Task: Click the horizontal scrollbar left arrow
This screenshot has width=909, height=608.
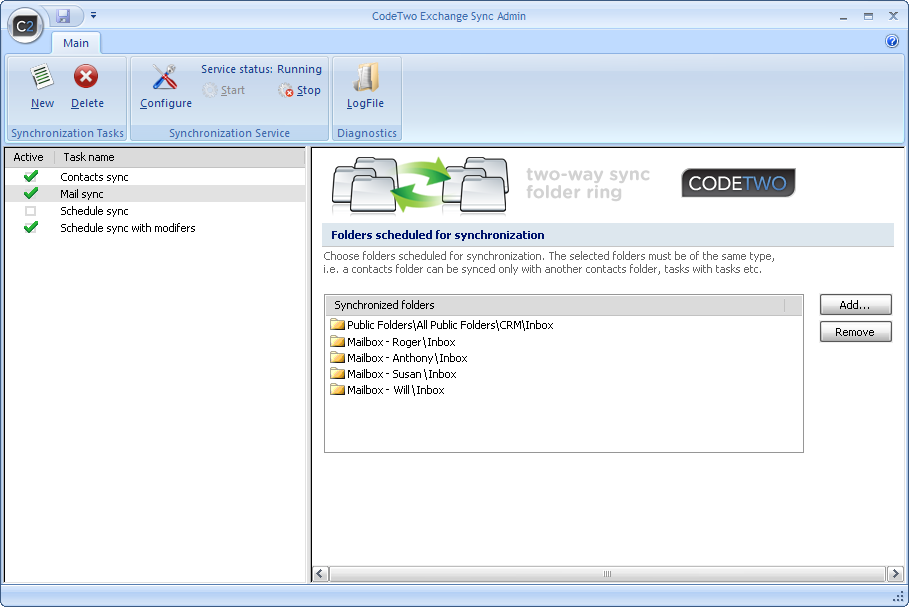Action: pyautogui.click(x=321, y=574)
